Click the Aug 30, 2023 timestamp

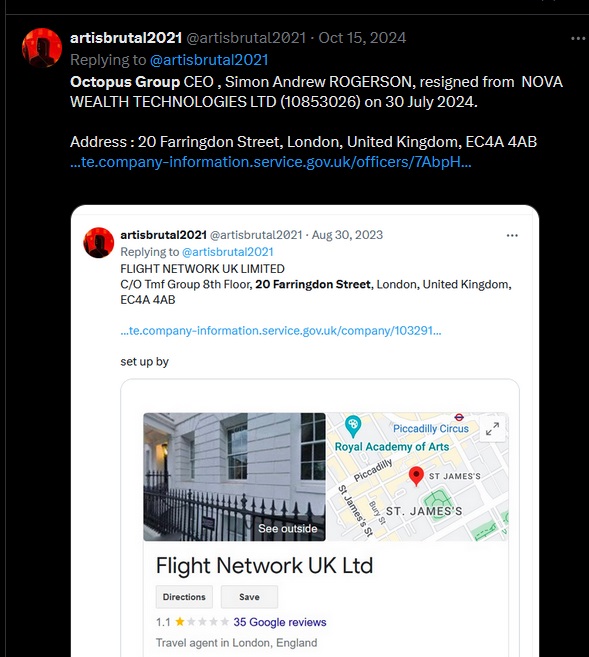tap(347, 235)
